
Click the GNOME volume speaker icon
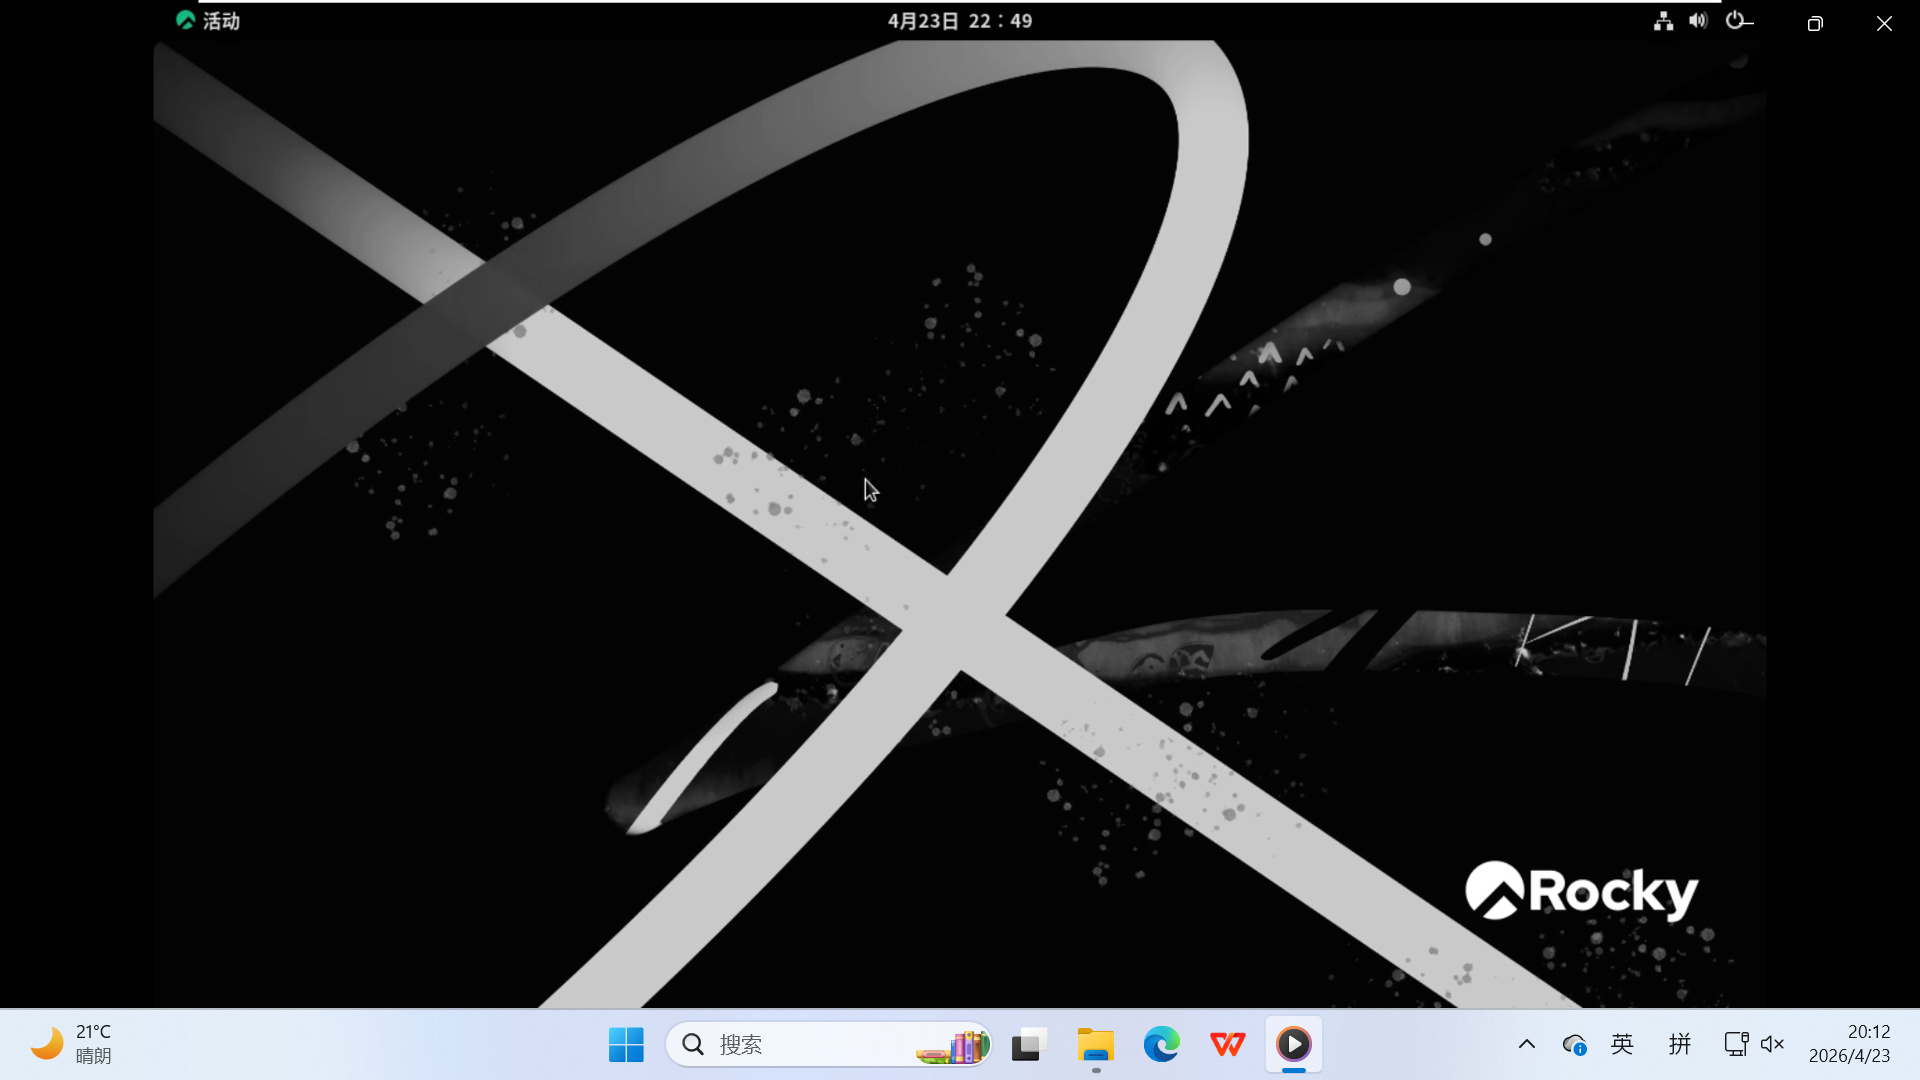1698,21
